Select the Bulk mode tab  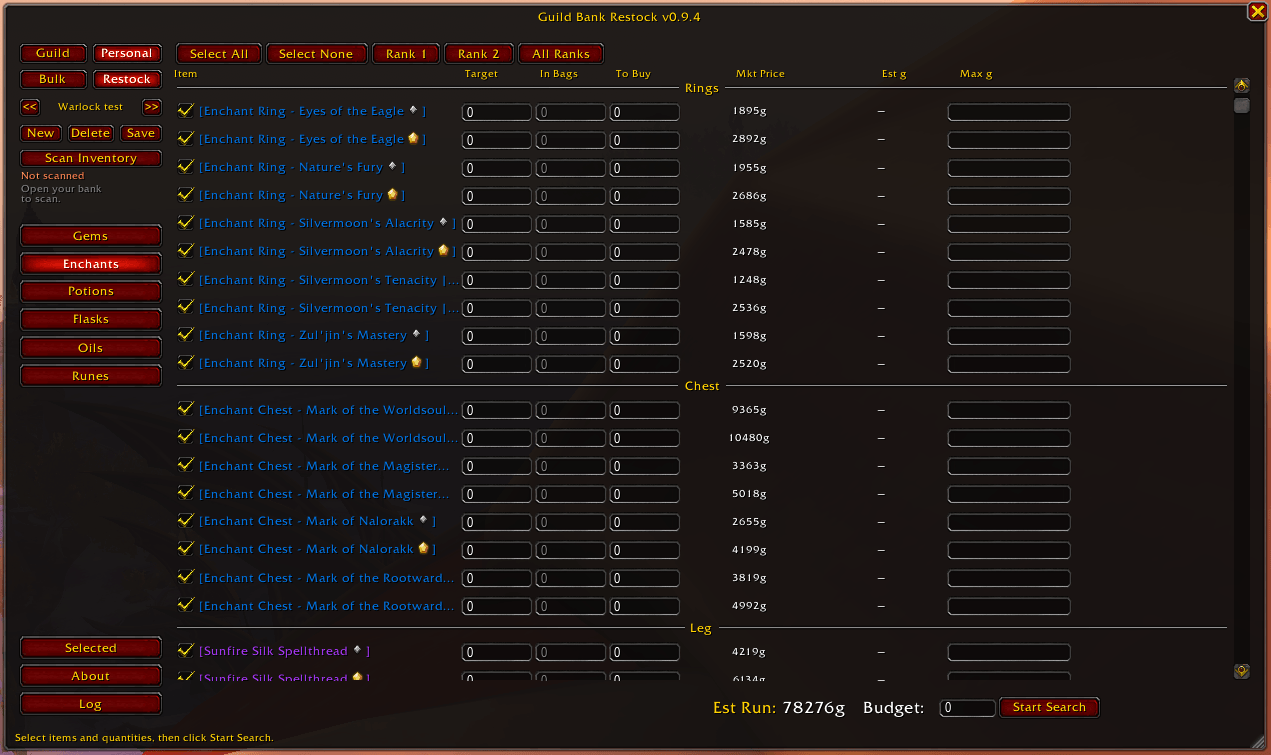coord(53,79)
